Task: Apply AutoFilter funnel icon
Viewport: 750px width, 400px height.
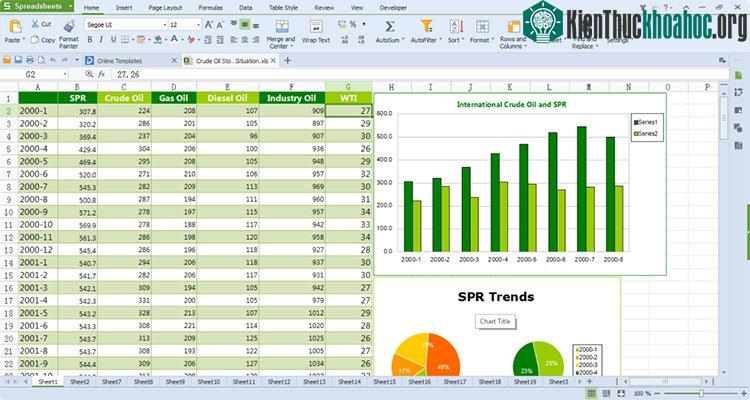Action: tap(426, 26)
